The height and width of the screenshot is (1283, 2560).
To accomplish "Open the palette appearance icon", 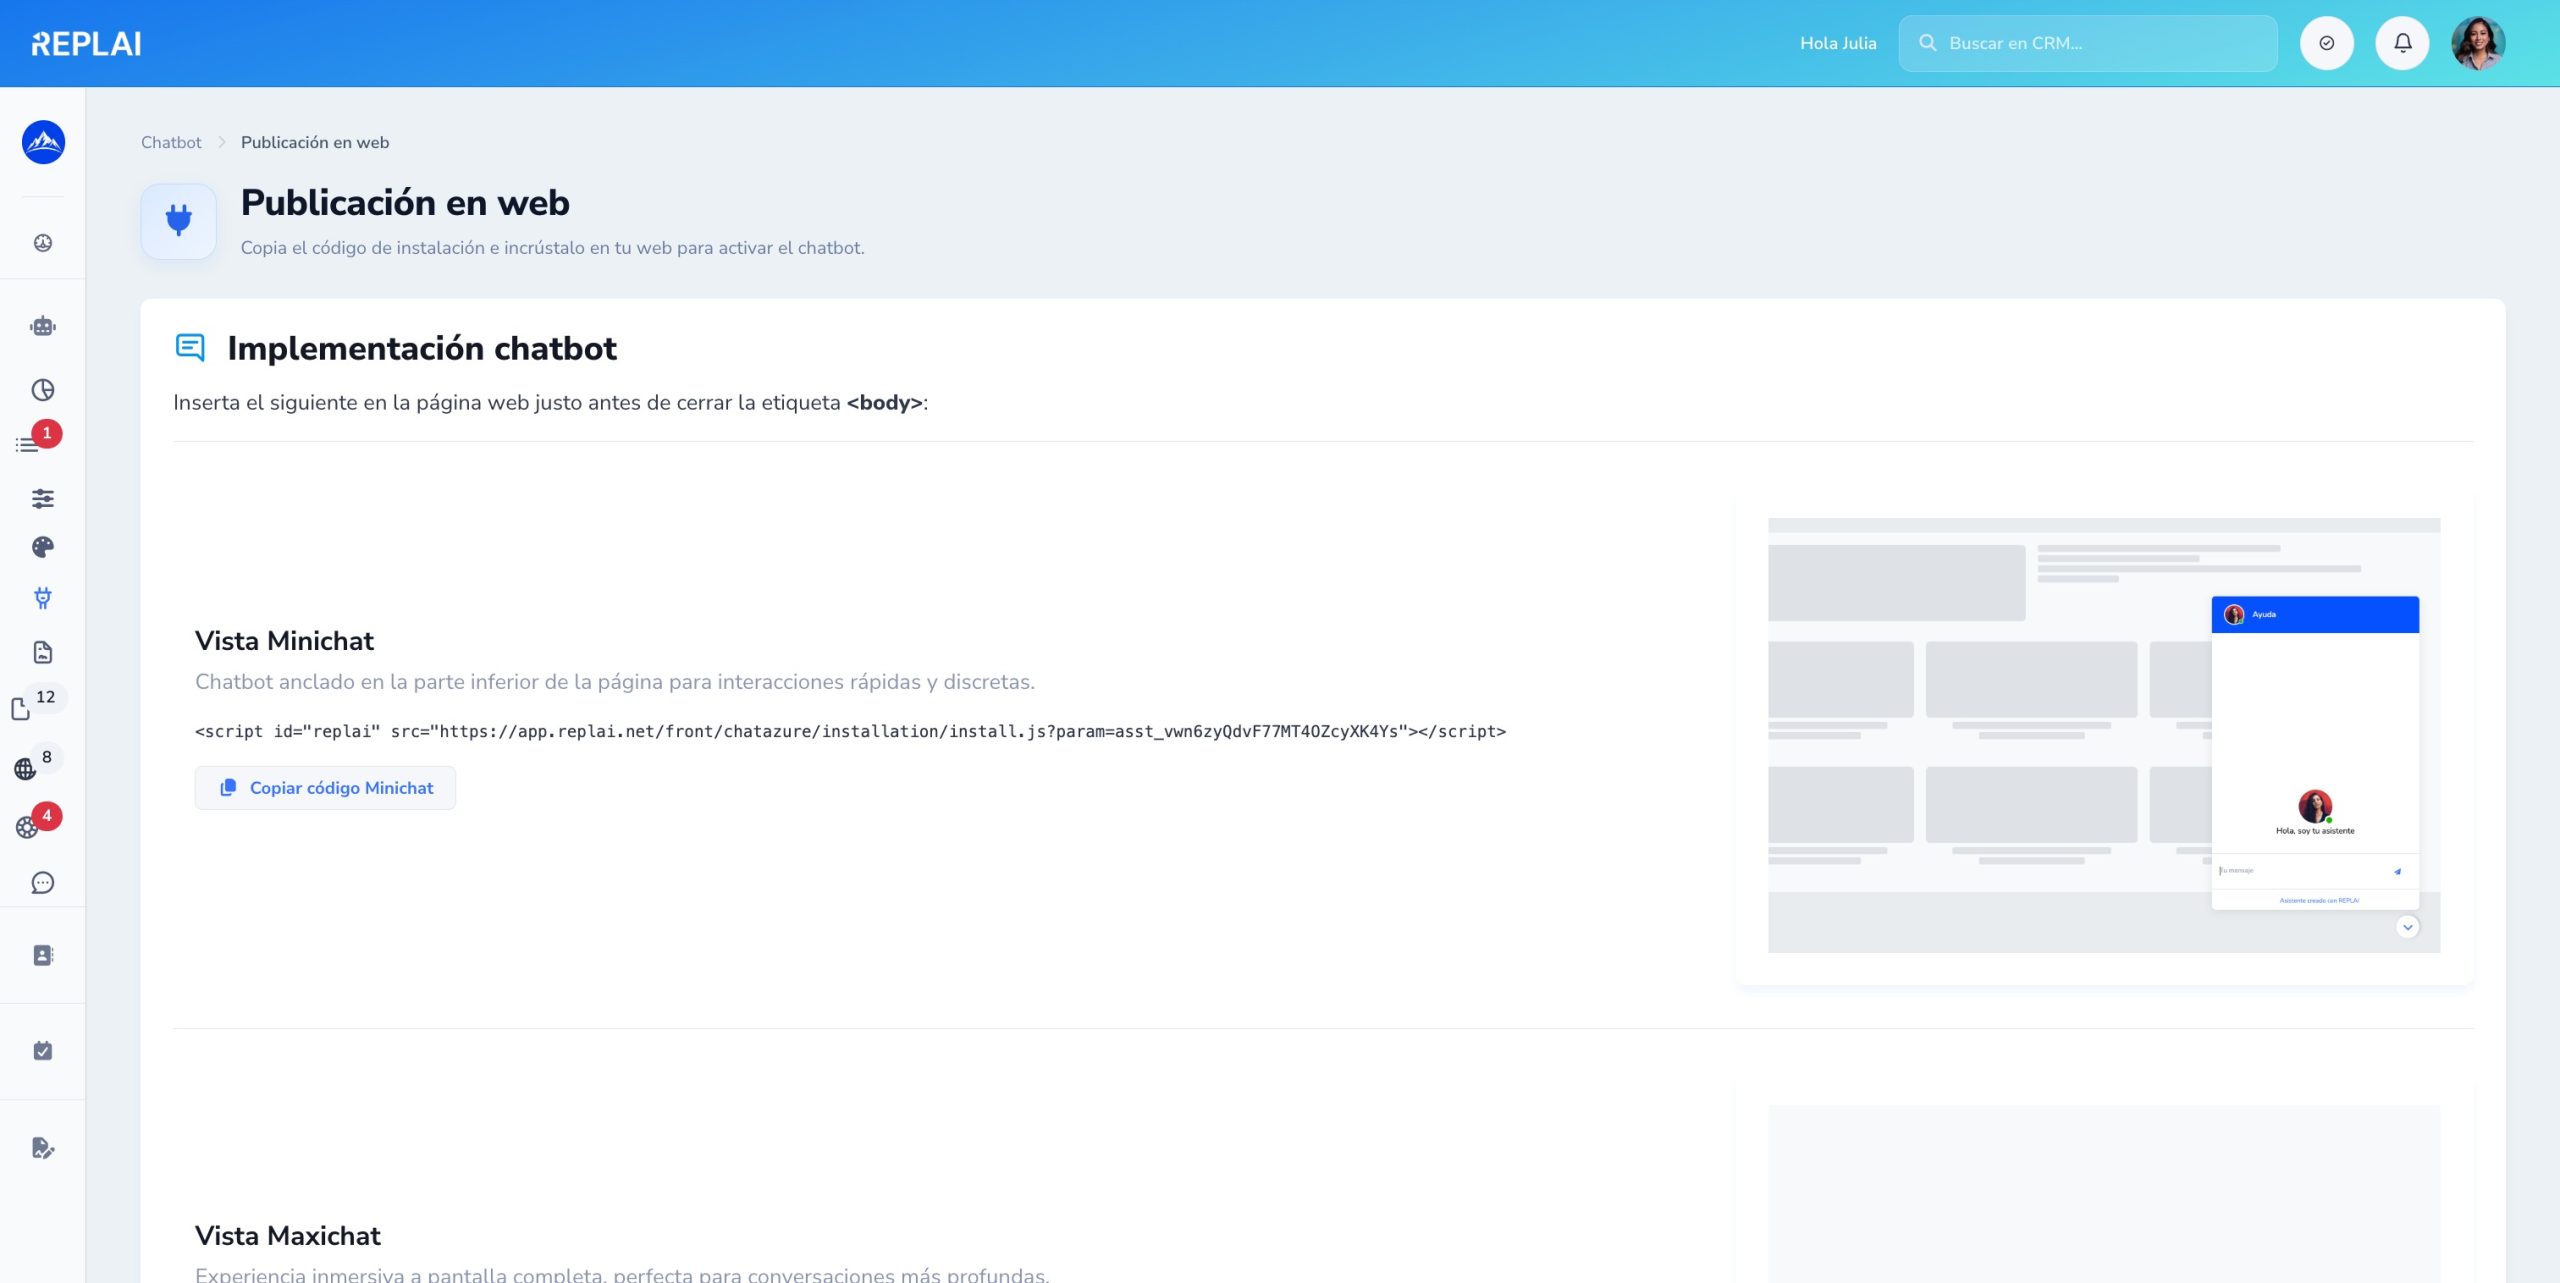I will [x=43, y=547].
